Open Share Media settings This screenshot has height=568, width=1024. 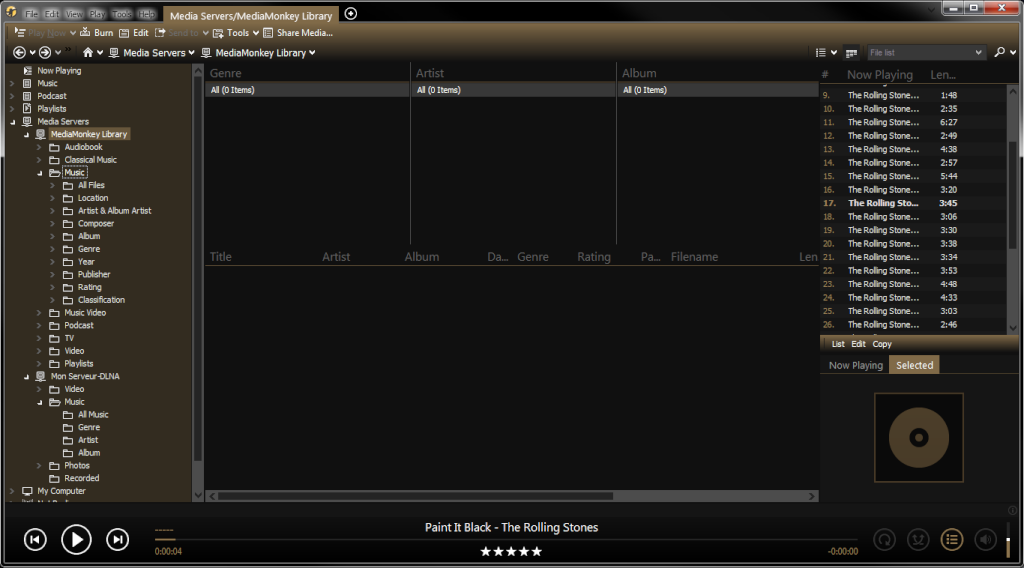pyautogui.click(x=298, y=33)
